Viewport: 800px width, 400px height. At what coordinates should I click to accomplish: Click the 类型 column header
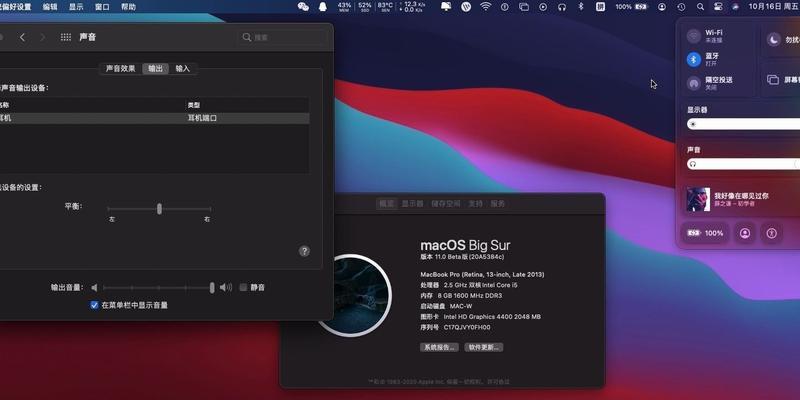(x=194, y=105)
